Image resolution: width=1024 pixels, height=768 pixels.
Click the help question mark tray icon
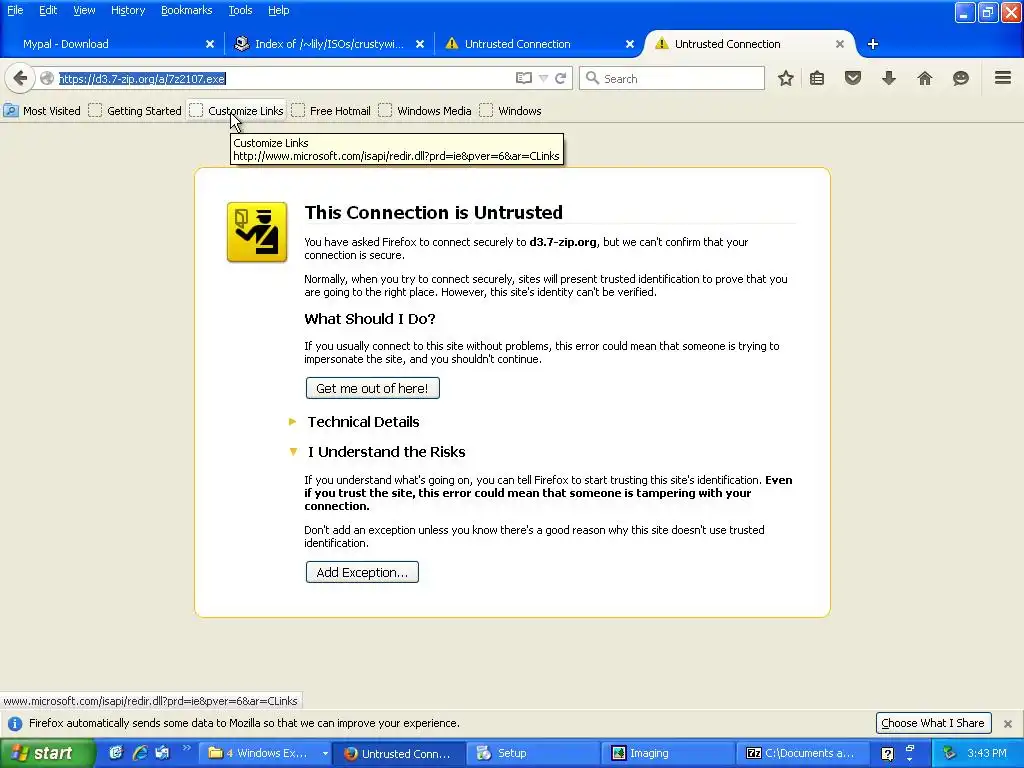887,754
